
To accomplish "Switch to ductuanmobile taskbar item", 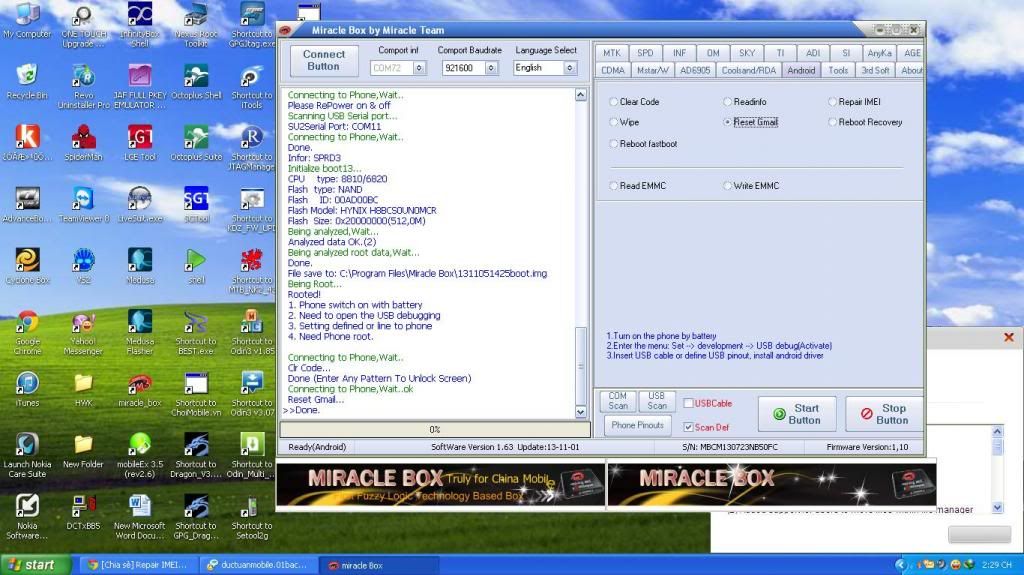I will pos(259,565).
